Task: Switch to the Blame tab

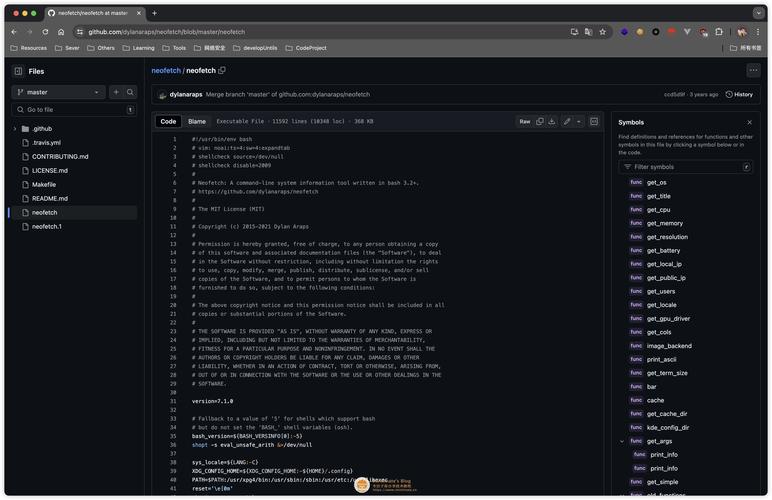Action: pos(197,121)
